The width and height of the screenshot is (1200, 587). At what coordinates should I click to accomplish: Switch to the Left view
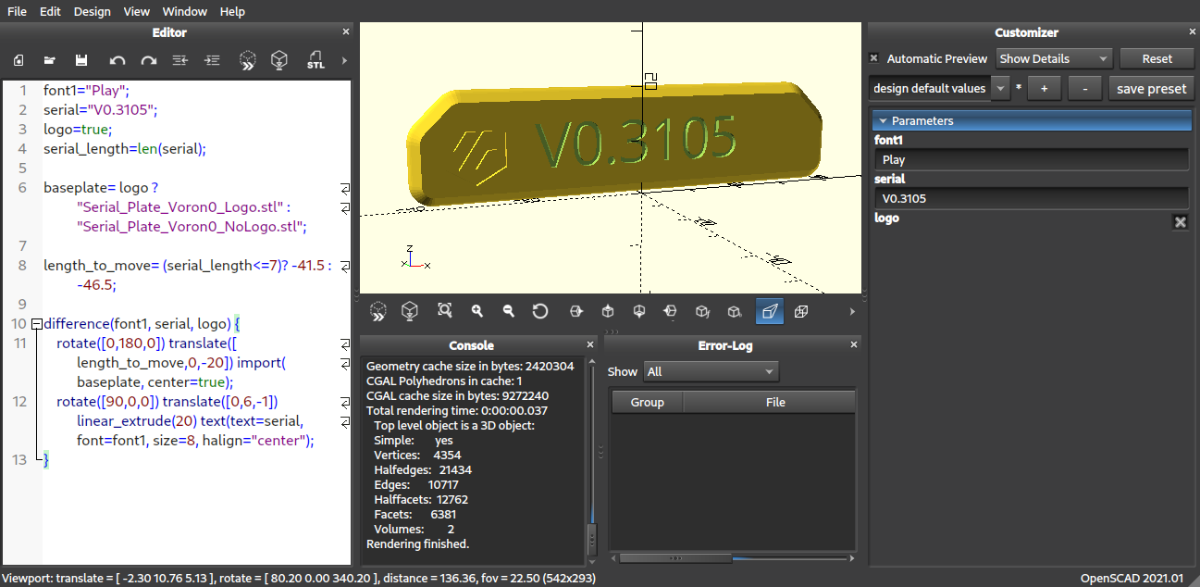(670, 311)
